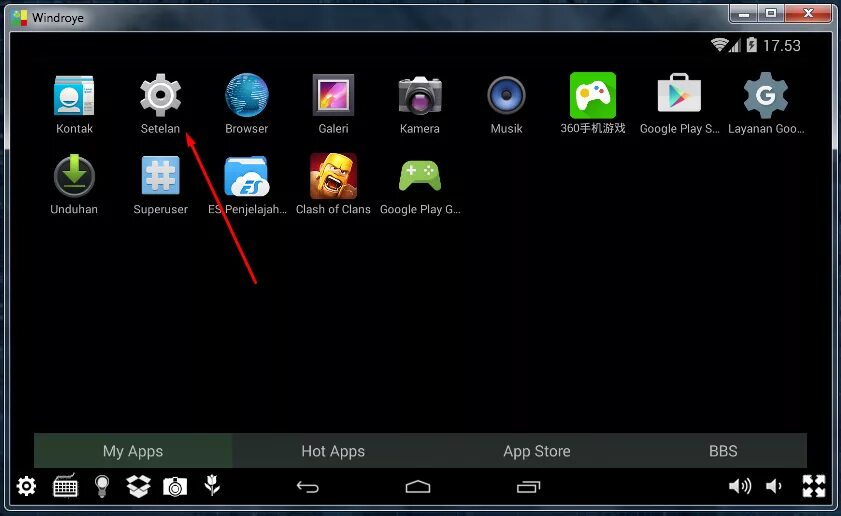The width and height of the screenshot is (841, 516).
Task: Click the Dropbox-style box icon
Action: [138, 486]
